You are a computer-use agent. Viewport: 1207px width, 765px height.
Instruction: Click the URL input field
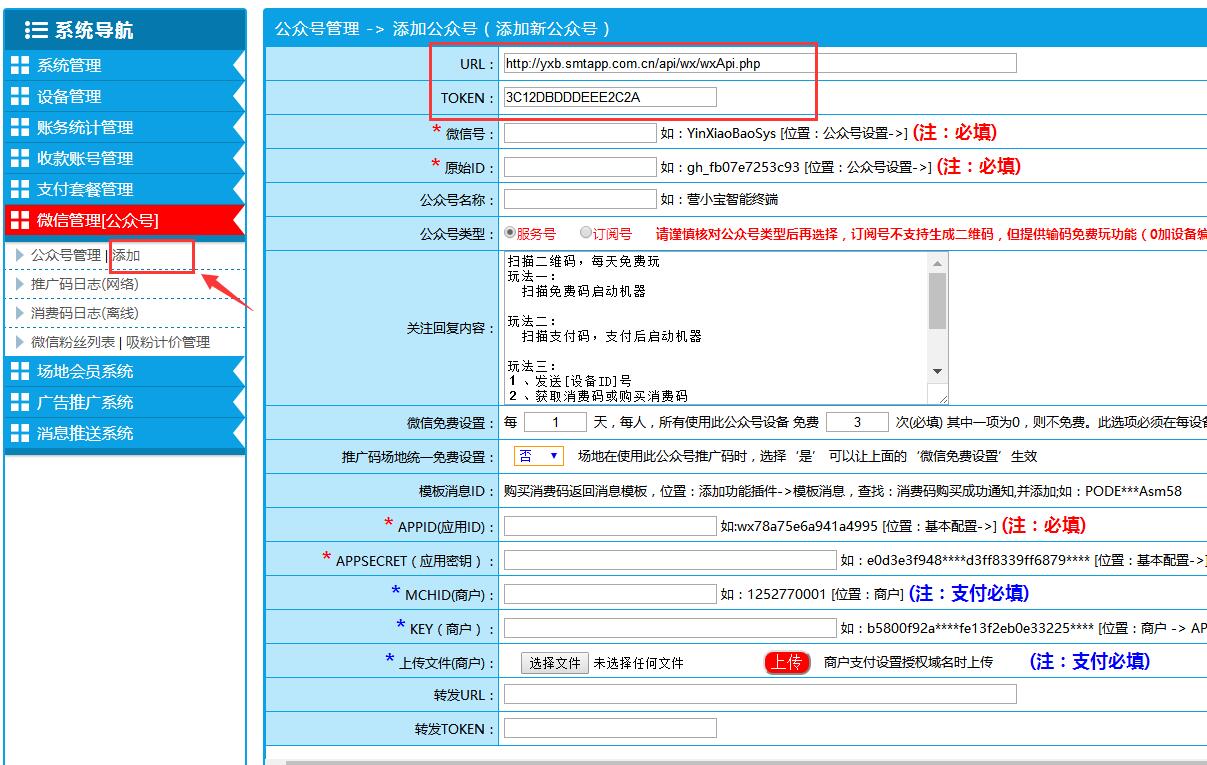point(760,63)
